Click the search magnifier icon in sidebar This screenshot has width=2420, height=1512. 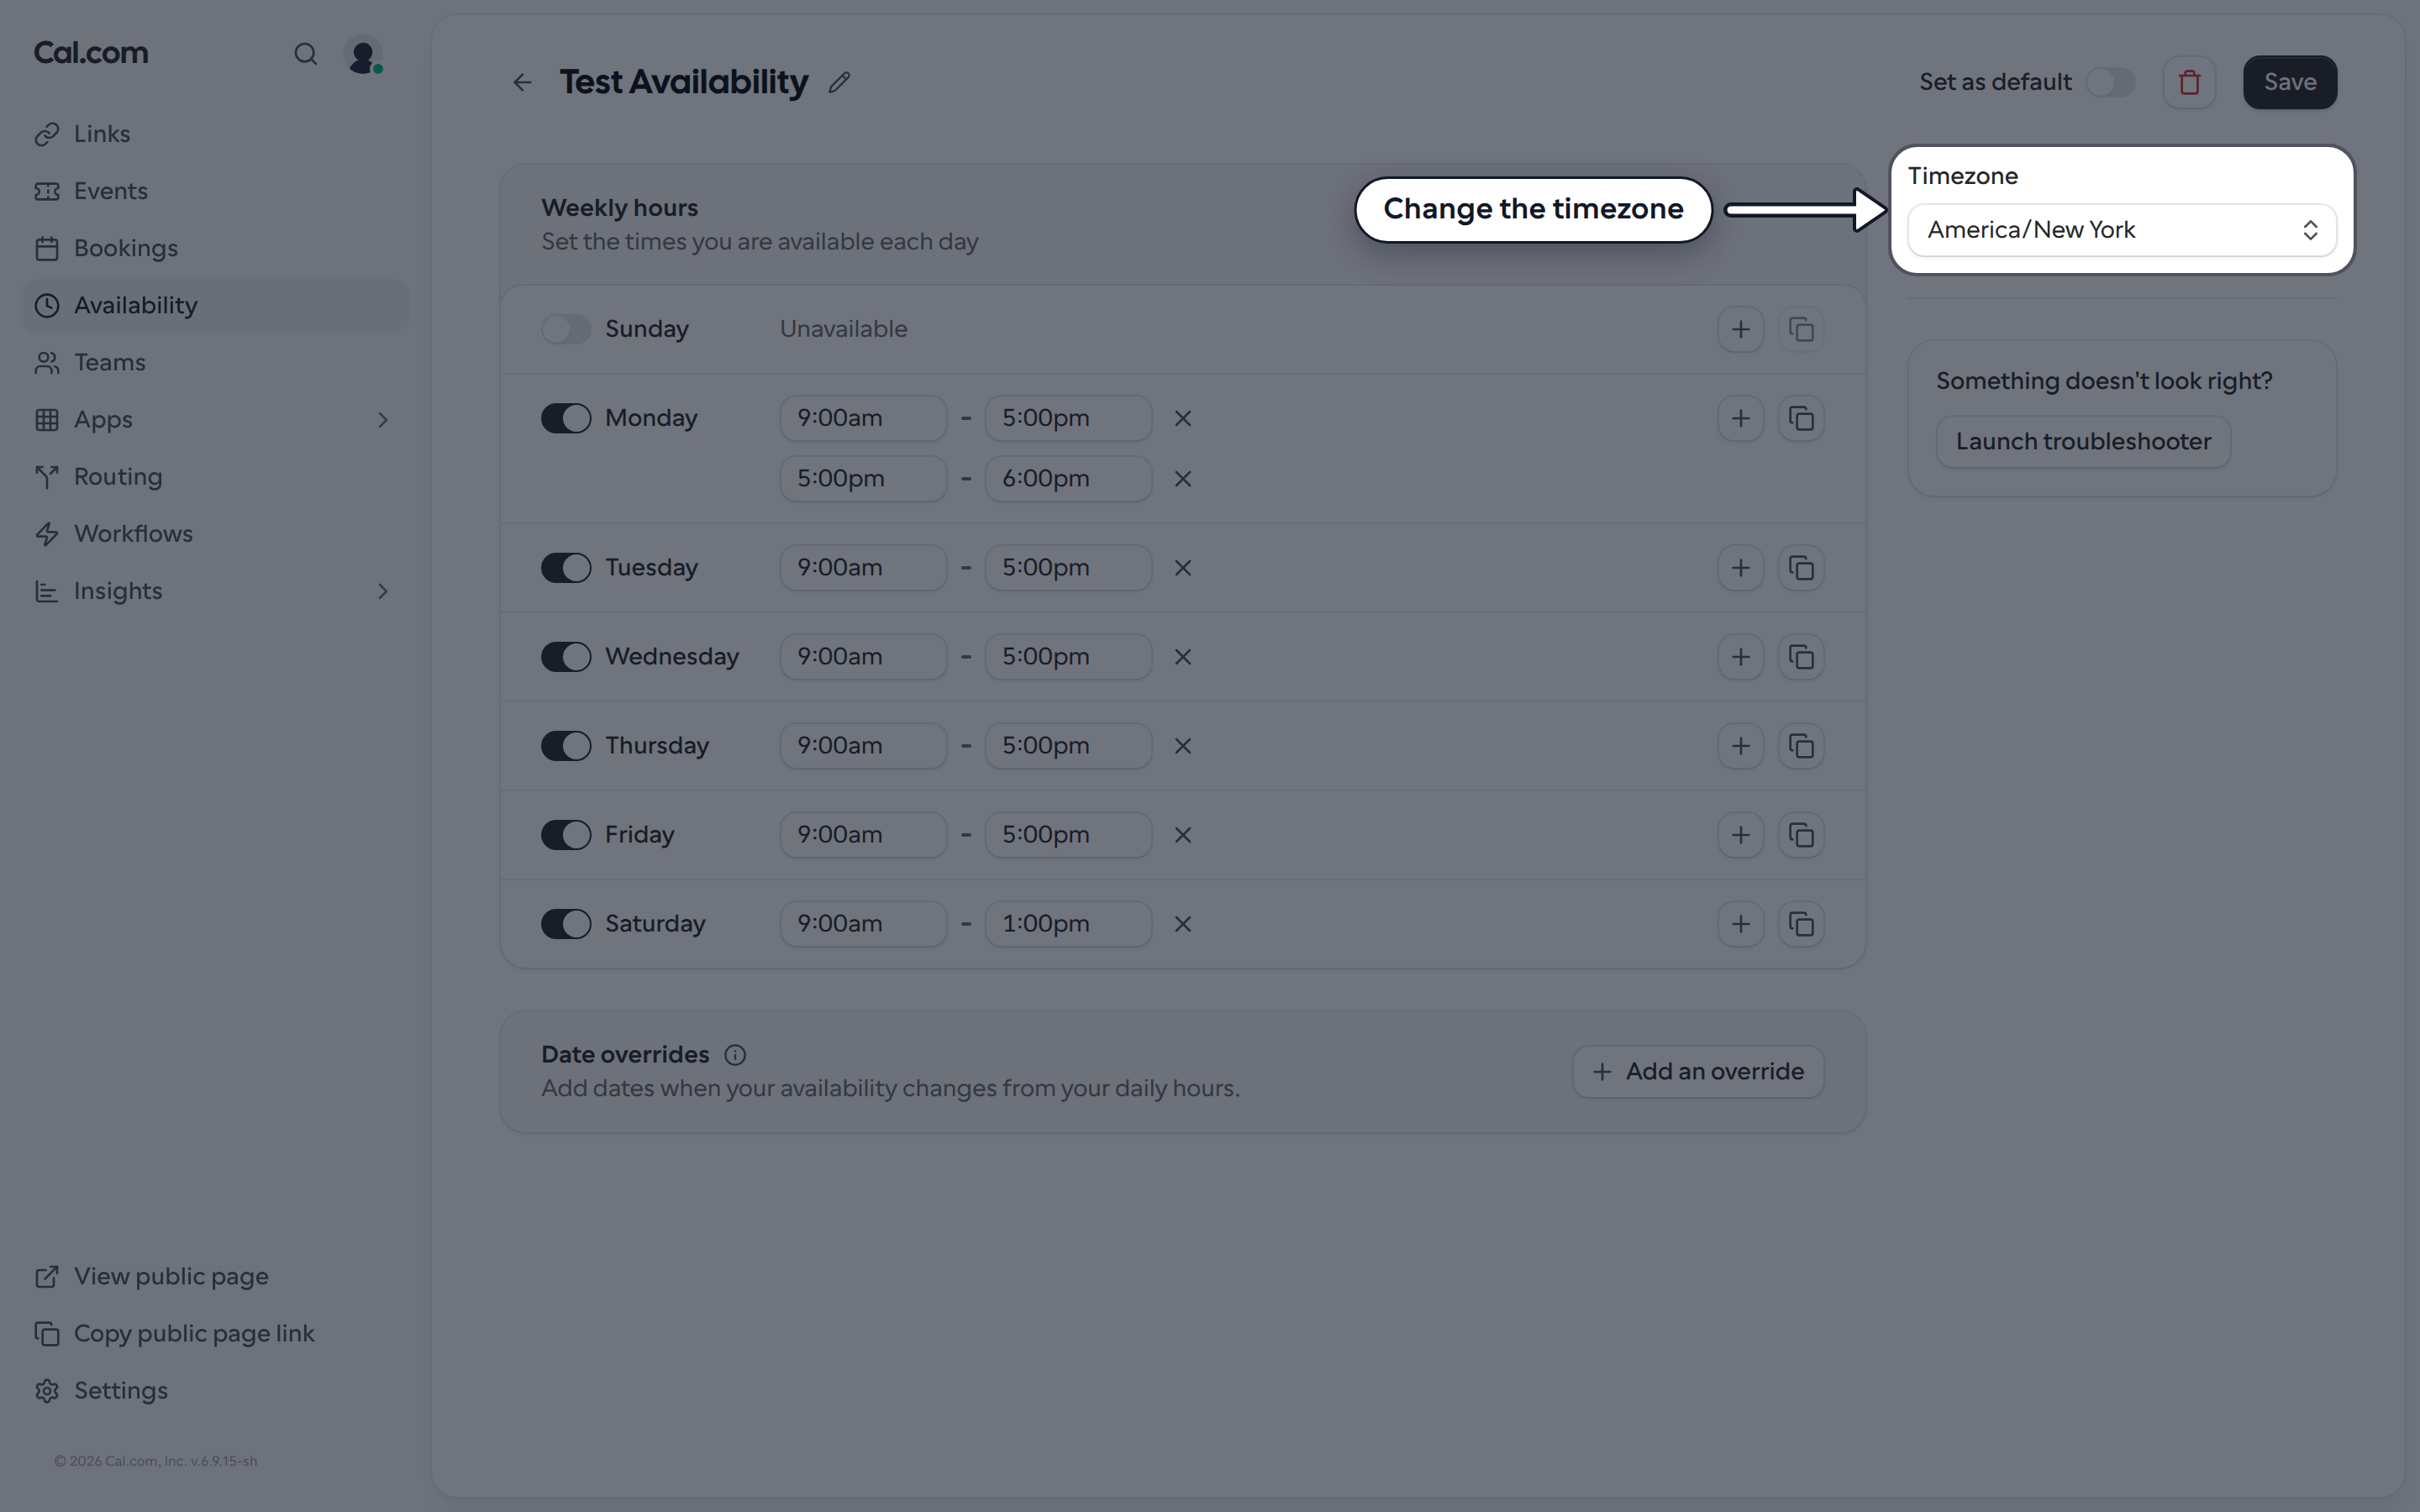pos(305,54)
